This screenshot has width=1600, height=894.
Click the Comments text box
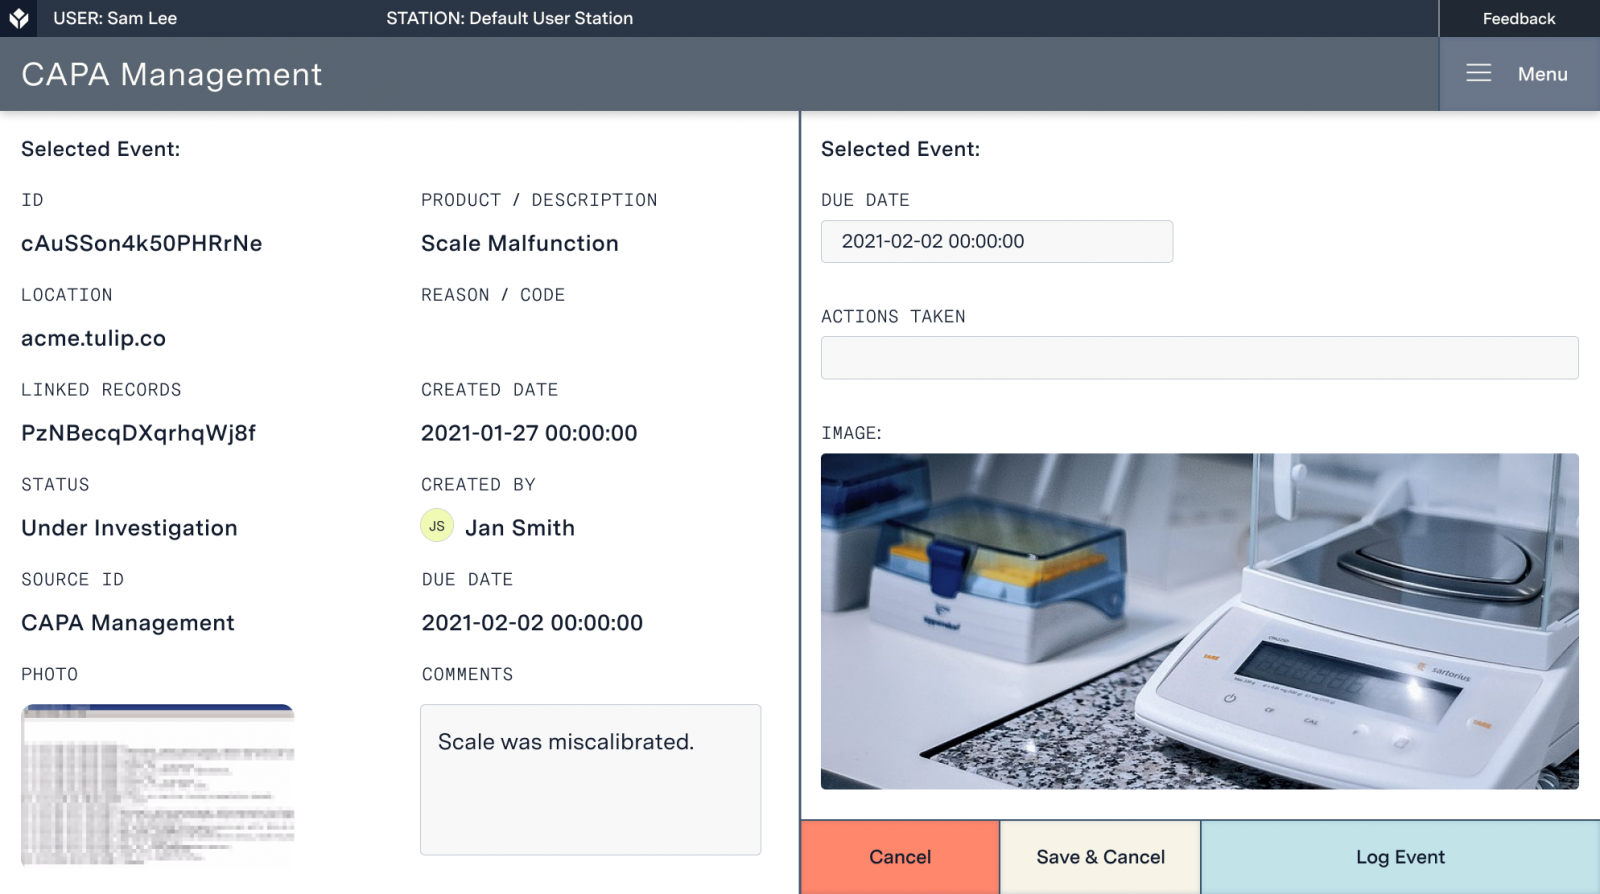pos(590,779)
